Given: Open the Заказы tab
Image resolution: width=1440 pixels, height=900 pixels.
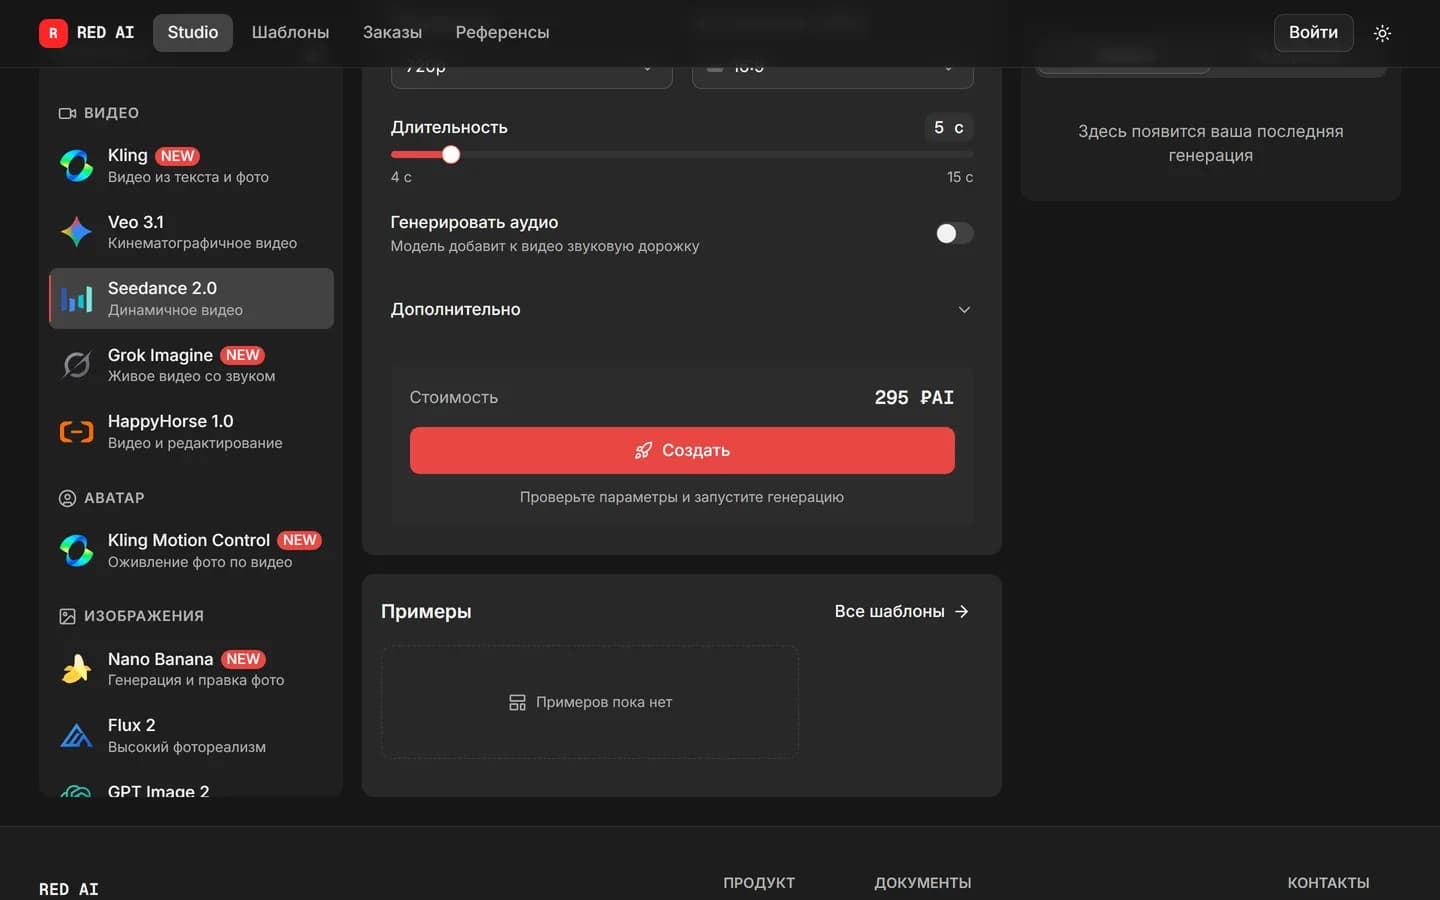Looking at the screenshot, I should click(x=392, y=33).
